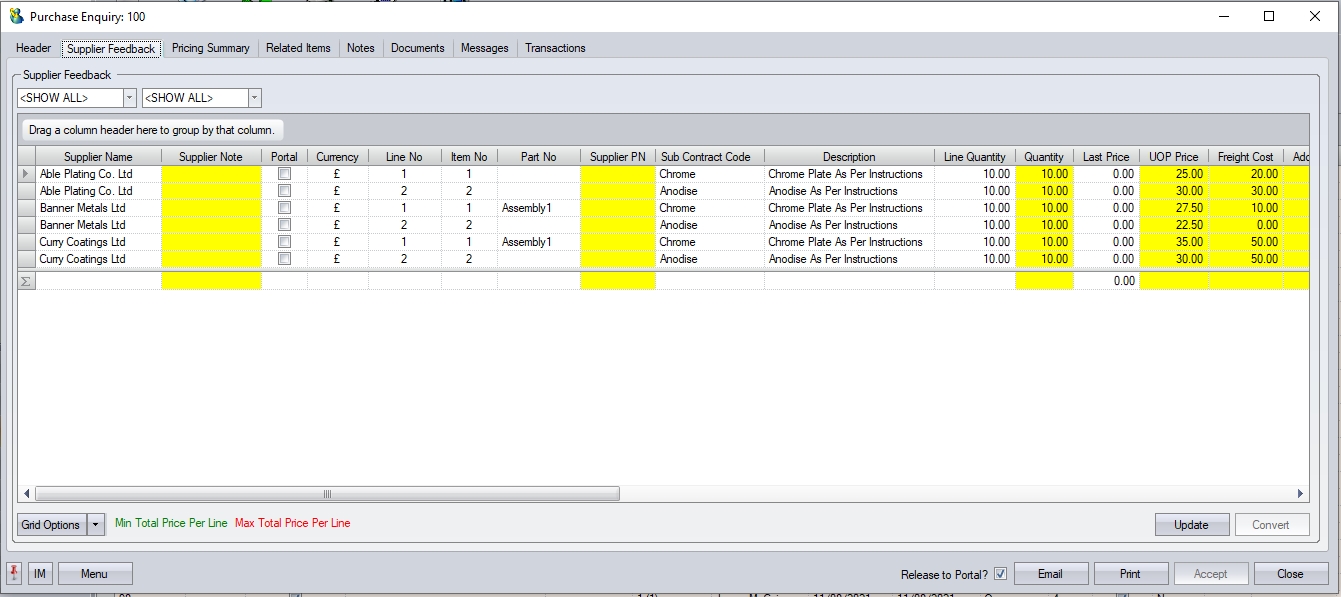This screenshot has height=597, width=1341.
Task: Toggle the Release to Portal checkbox
Action: click(1000, 574)
